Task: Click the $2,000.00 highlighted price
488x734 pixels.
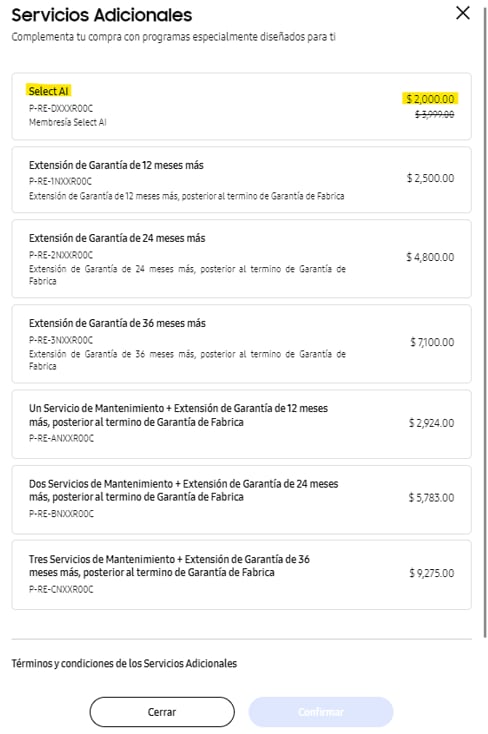Action: pos(430,99)
